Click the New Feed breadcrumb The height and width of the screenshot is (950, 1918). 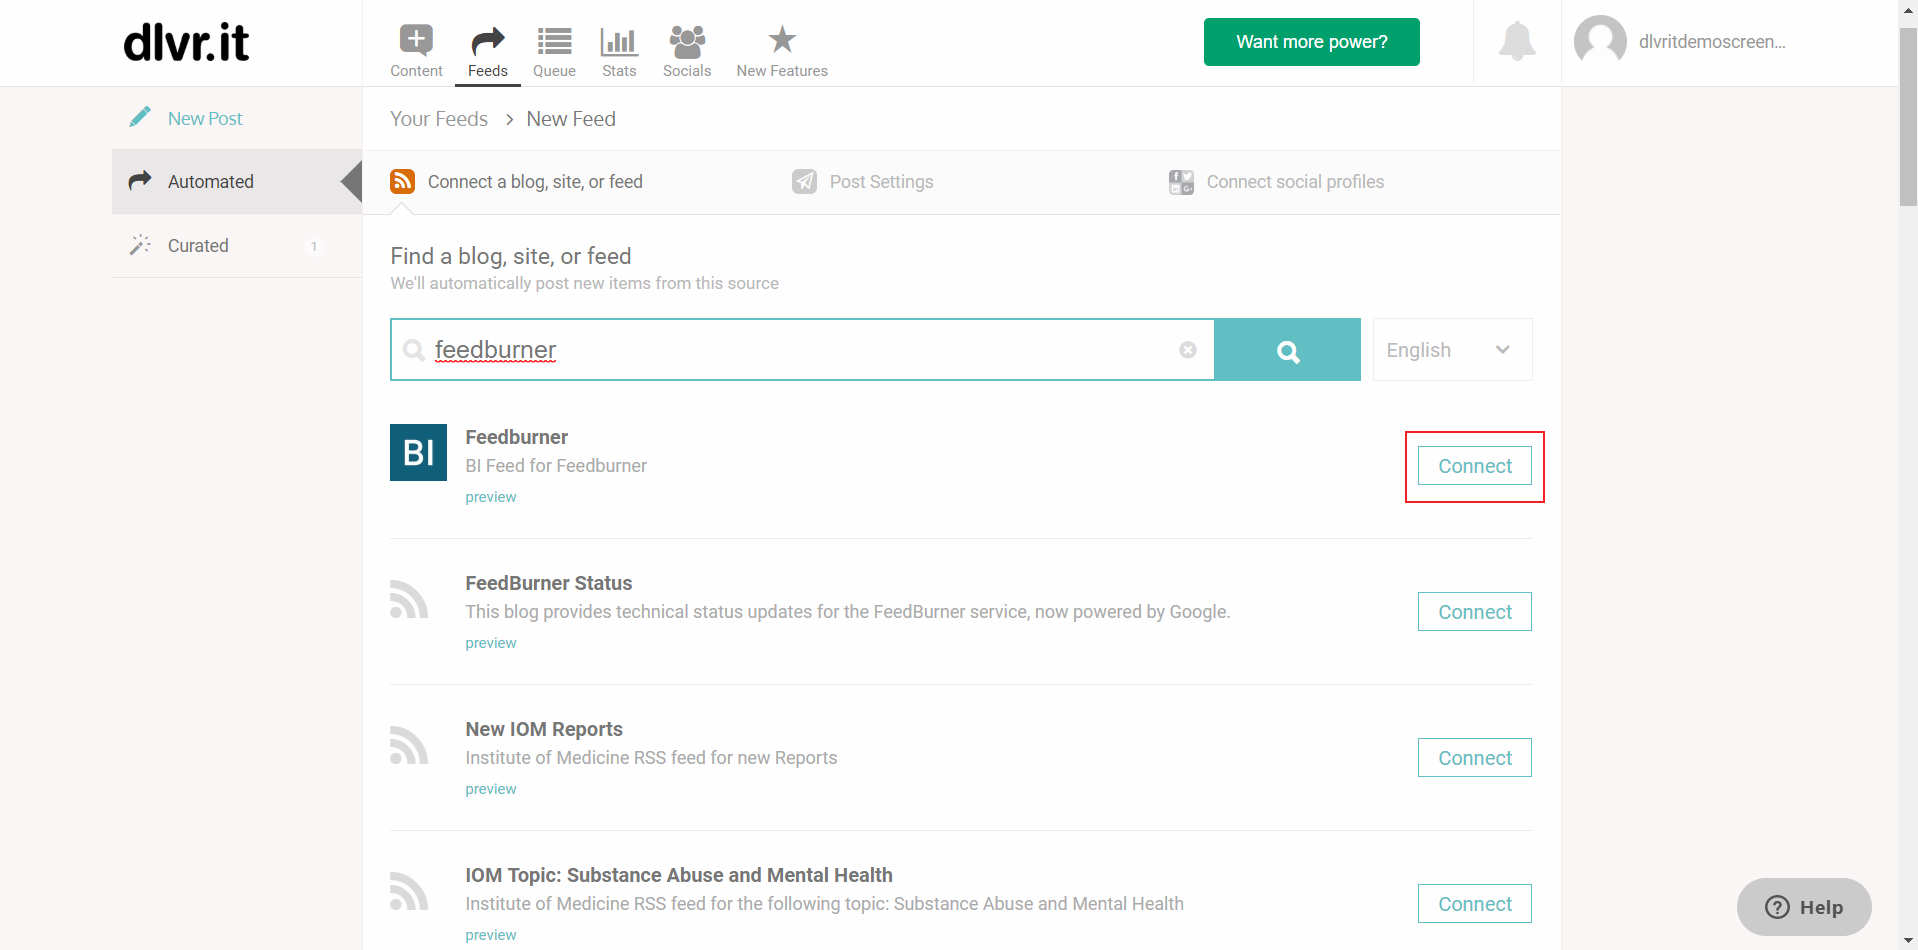click(571, 119)
